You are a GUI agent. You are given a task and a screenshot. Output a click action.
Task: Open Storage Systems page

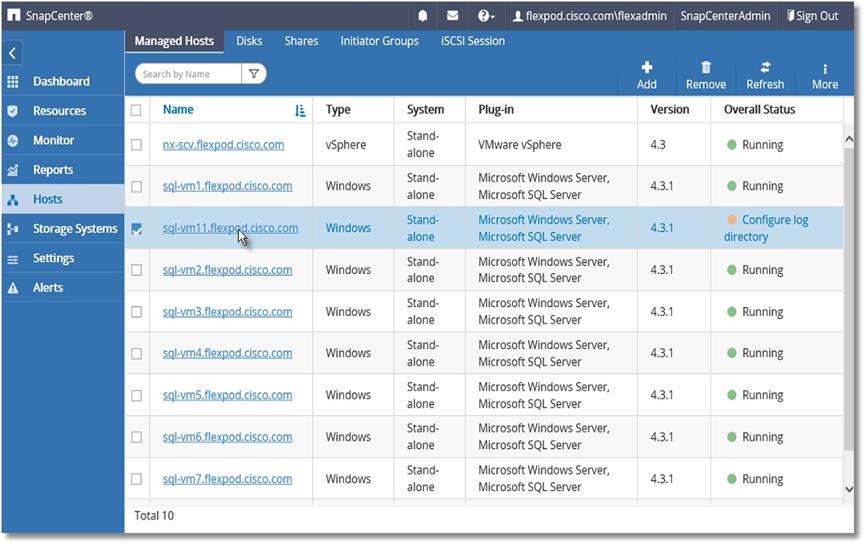[75, 229]
